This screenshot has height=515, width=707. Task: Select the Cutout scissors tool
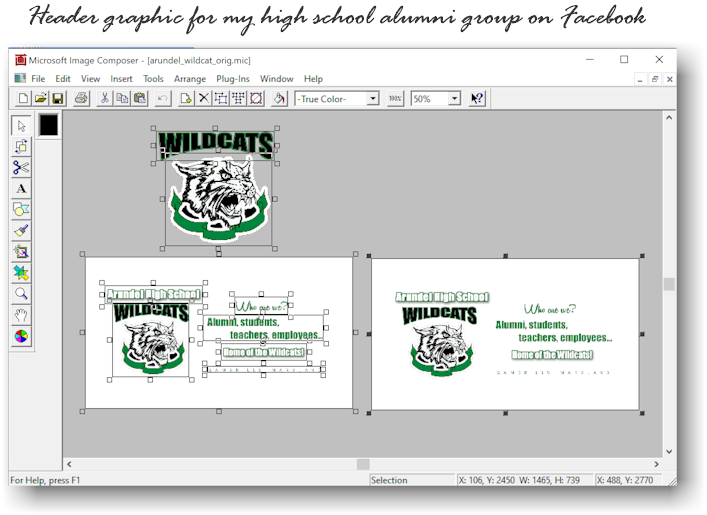tap(21, 167)
